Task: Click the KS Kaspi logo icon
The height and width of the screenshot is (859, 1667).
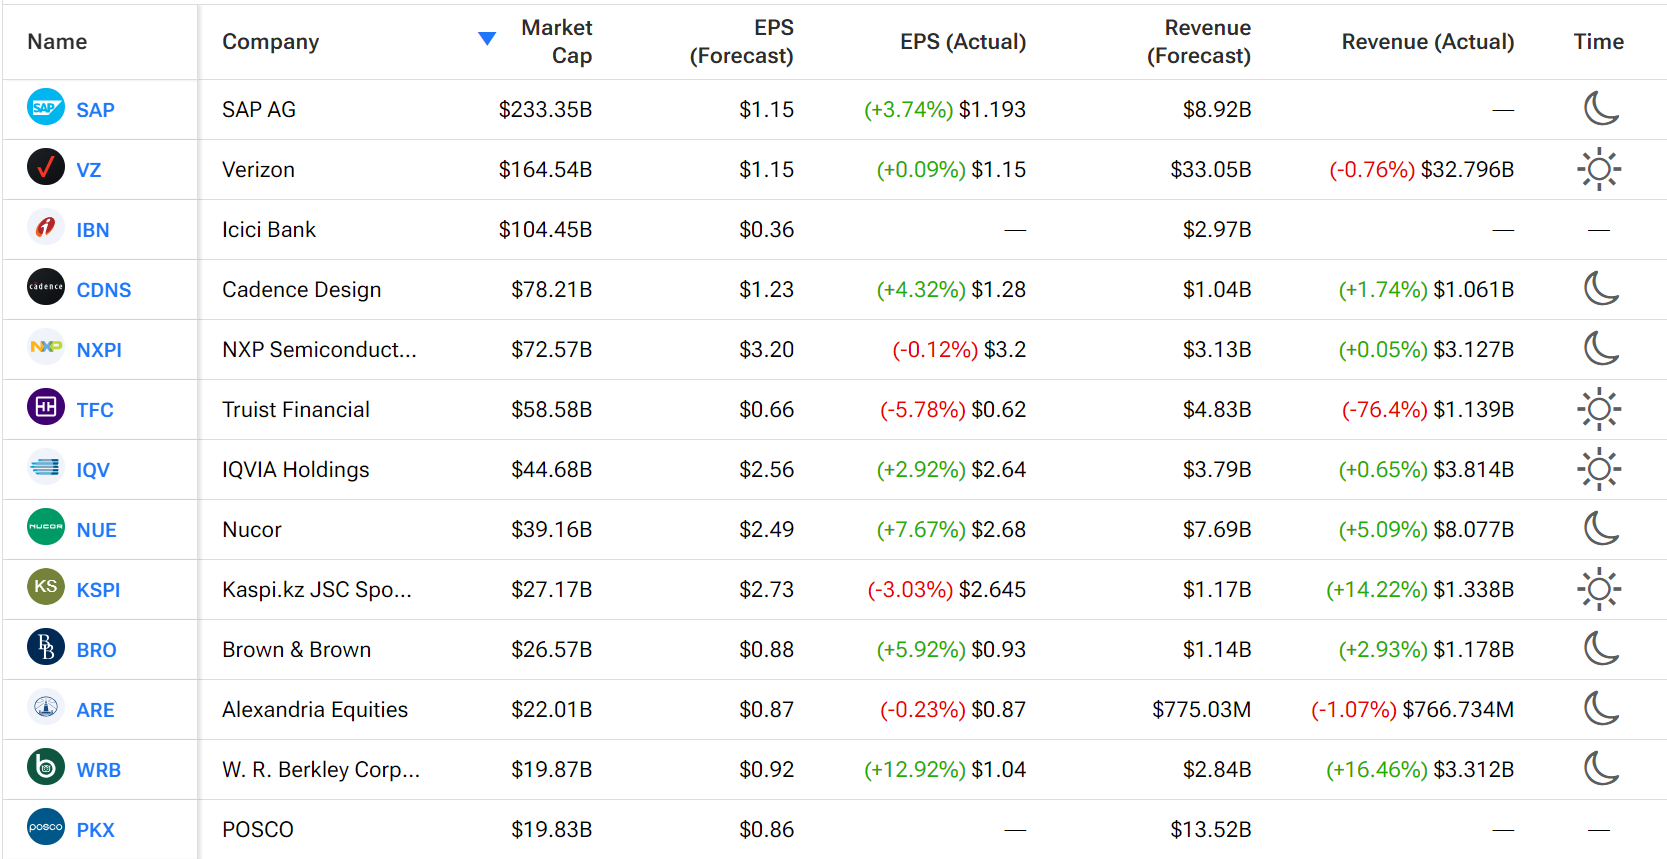Action: coord(46,588)
